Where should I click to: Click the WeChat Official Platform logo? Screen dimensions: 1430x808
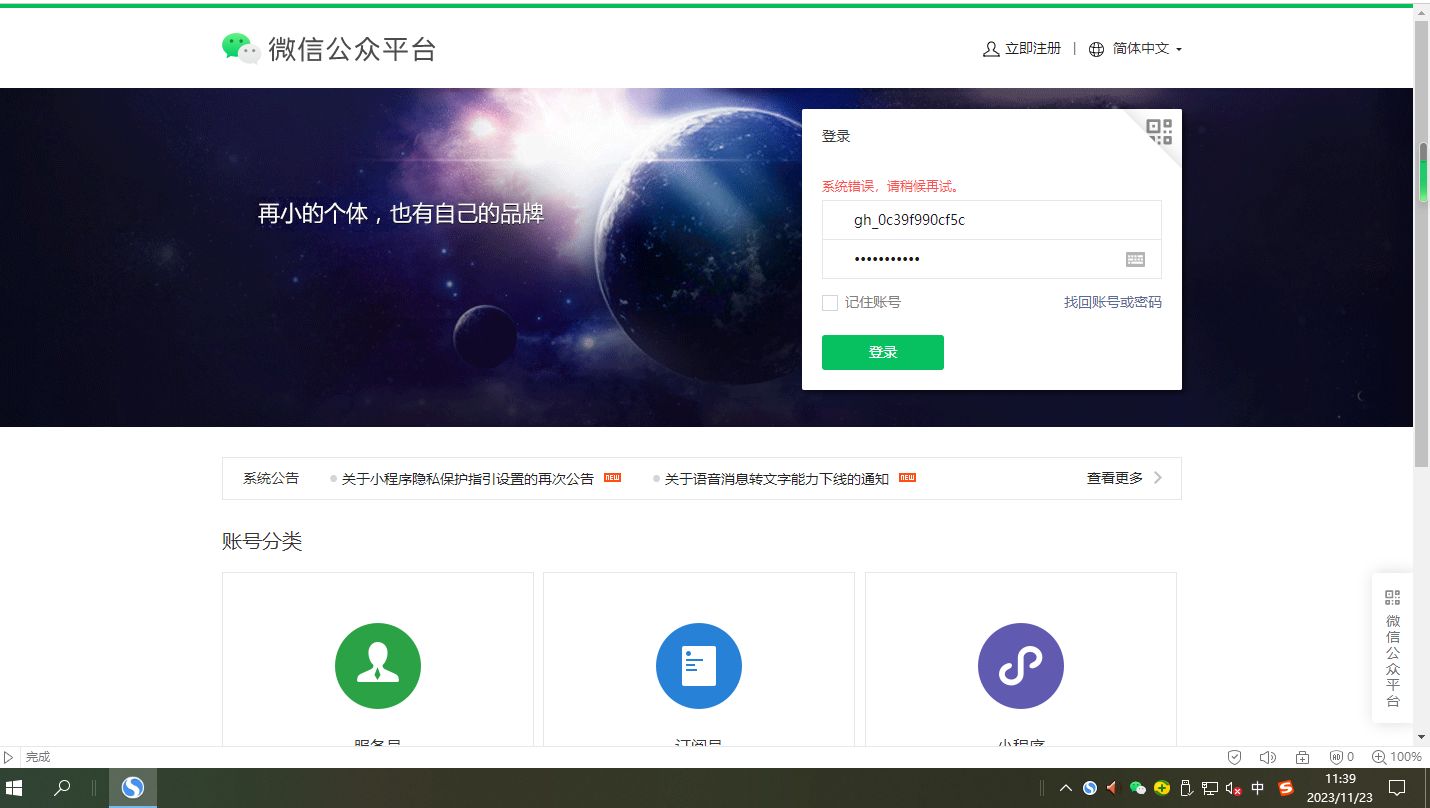(329, 48)
